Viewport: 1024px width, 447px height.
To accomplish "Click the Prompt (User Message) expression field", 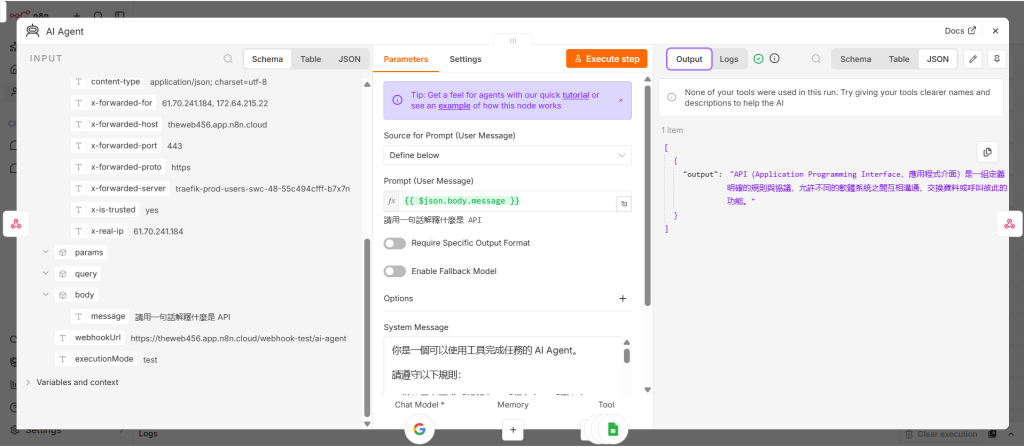I will [507, 201].
